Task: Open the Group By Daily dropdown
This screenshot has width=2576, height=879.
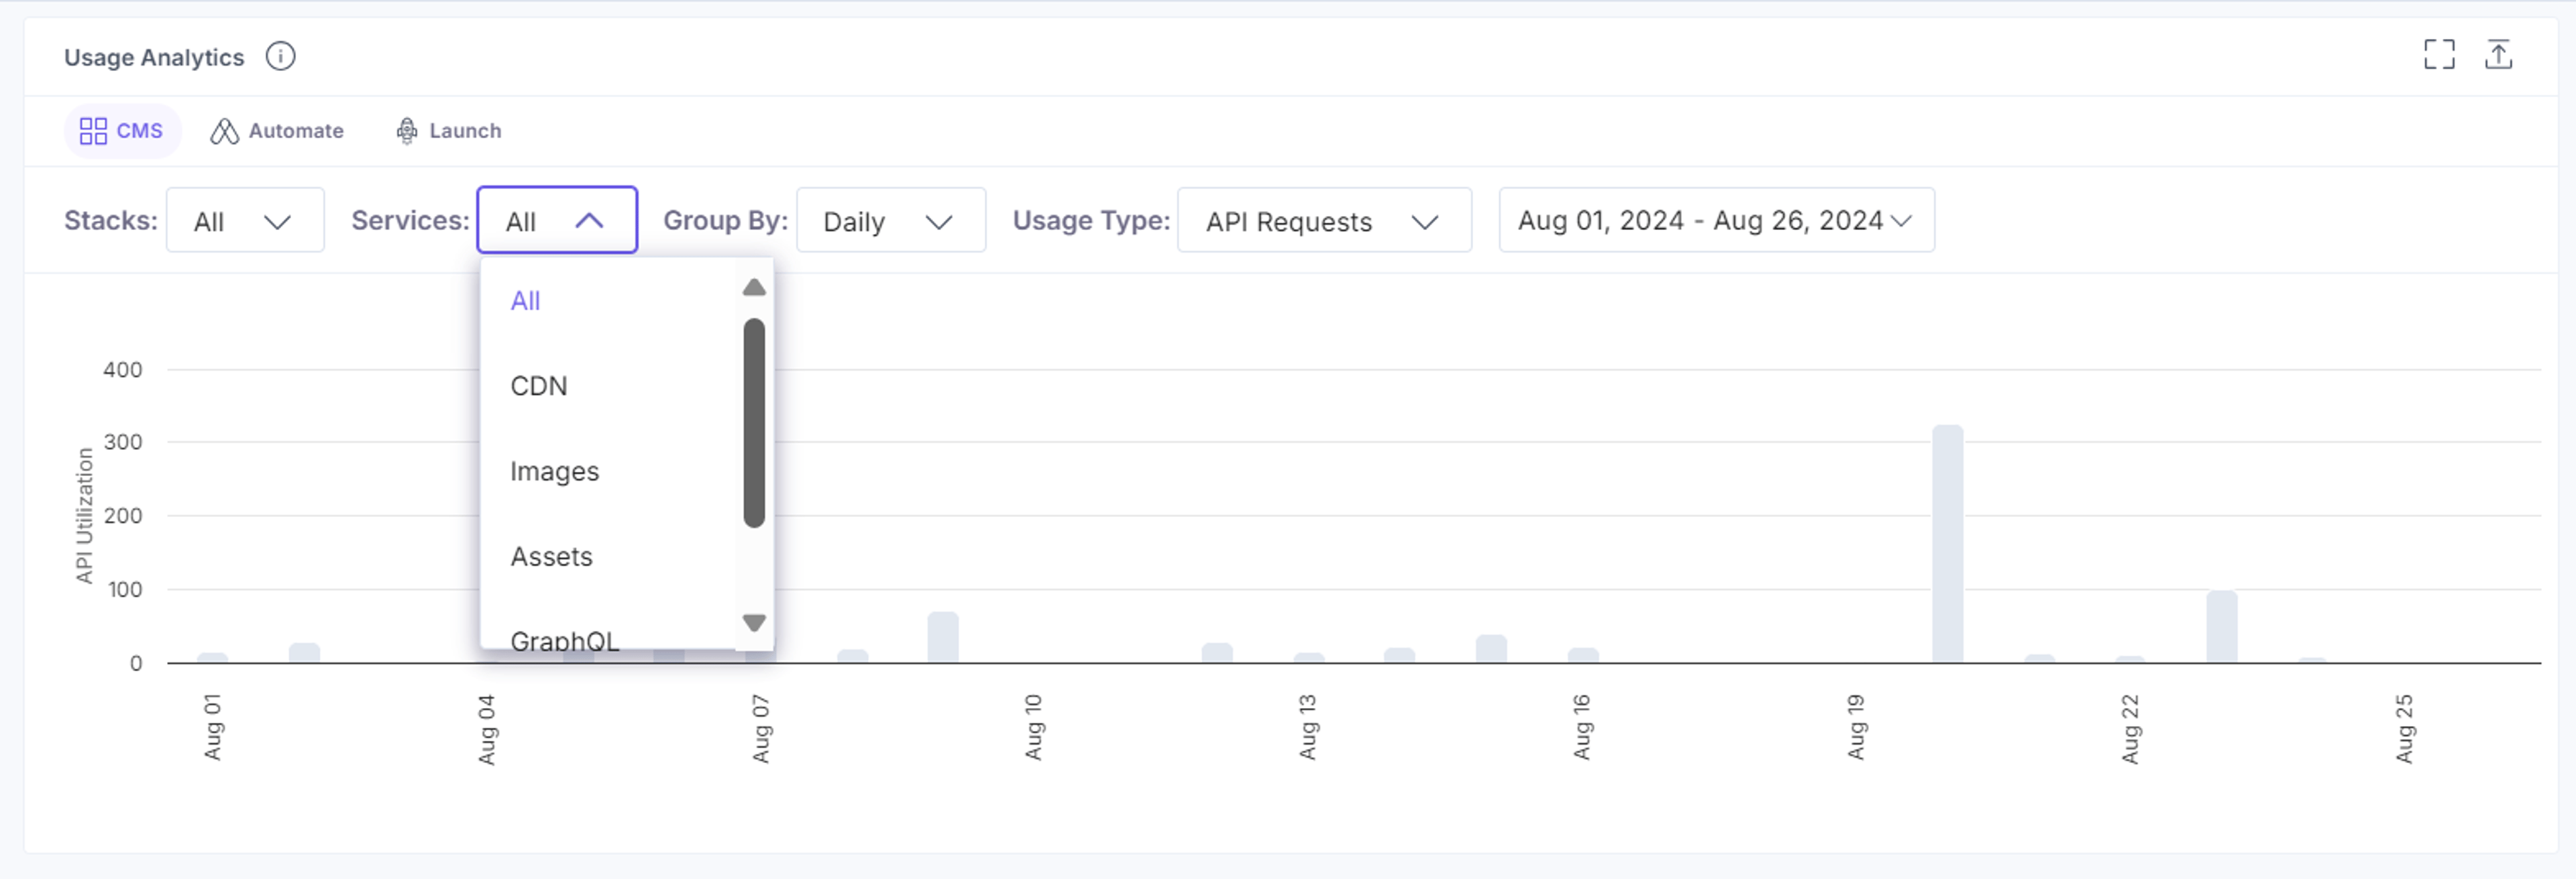Action: 891,220
